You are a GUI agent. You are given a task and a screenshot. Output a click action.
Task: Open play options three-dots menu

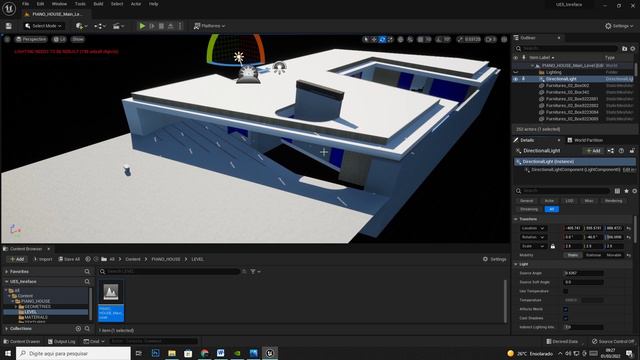[x=180, y=26]
